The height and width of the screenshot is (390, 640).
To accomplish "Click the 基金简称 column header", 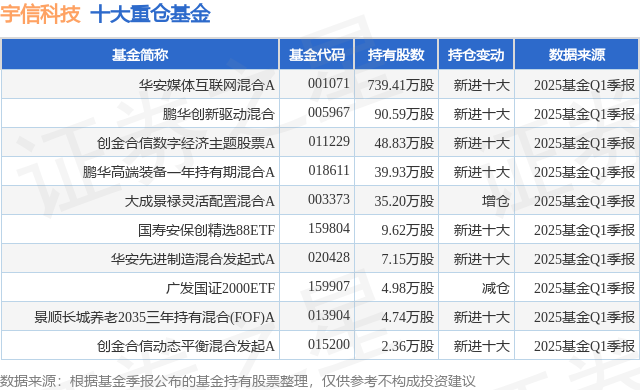I will pyautogui.click(x=140, y=55).
